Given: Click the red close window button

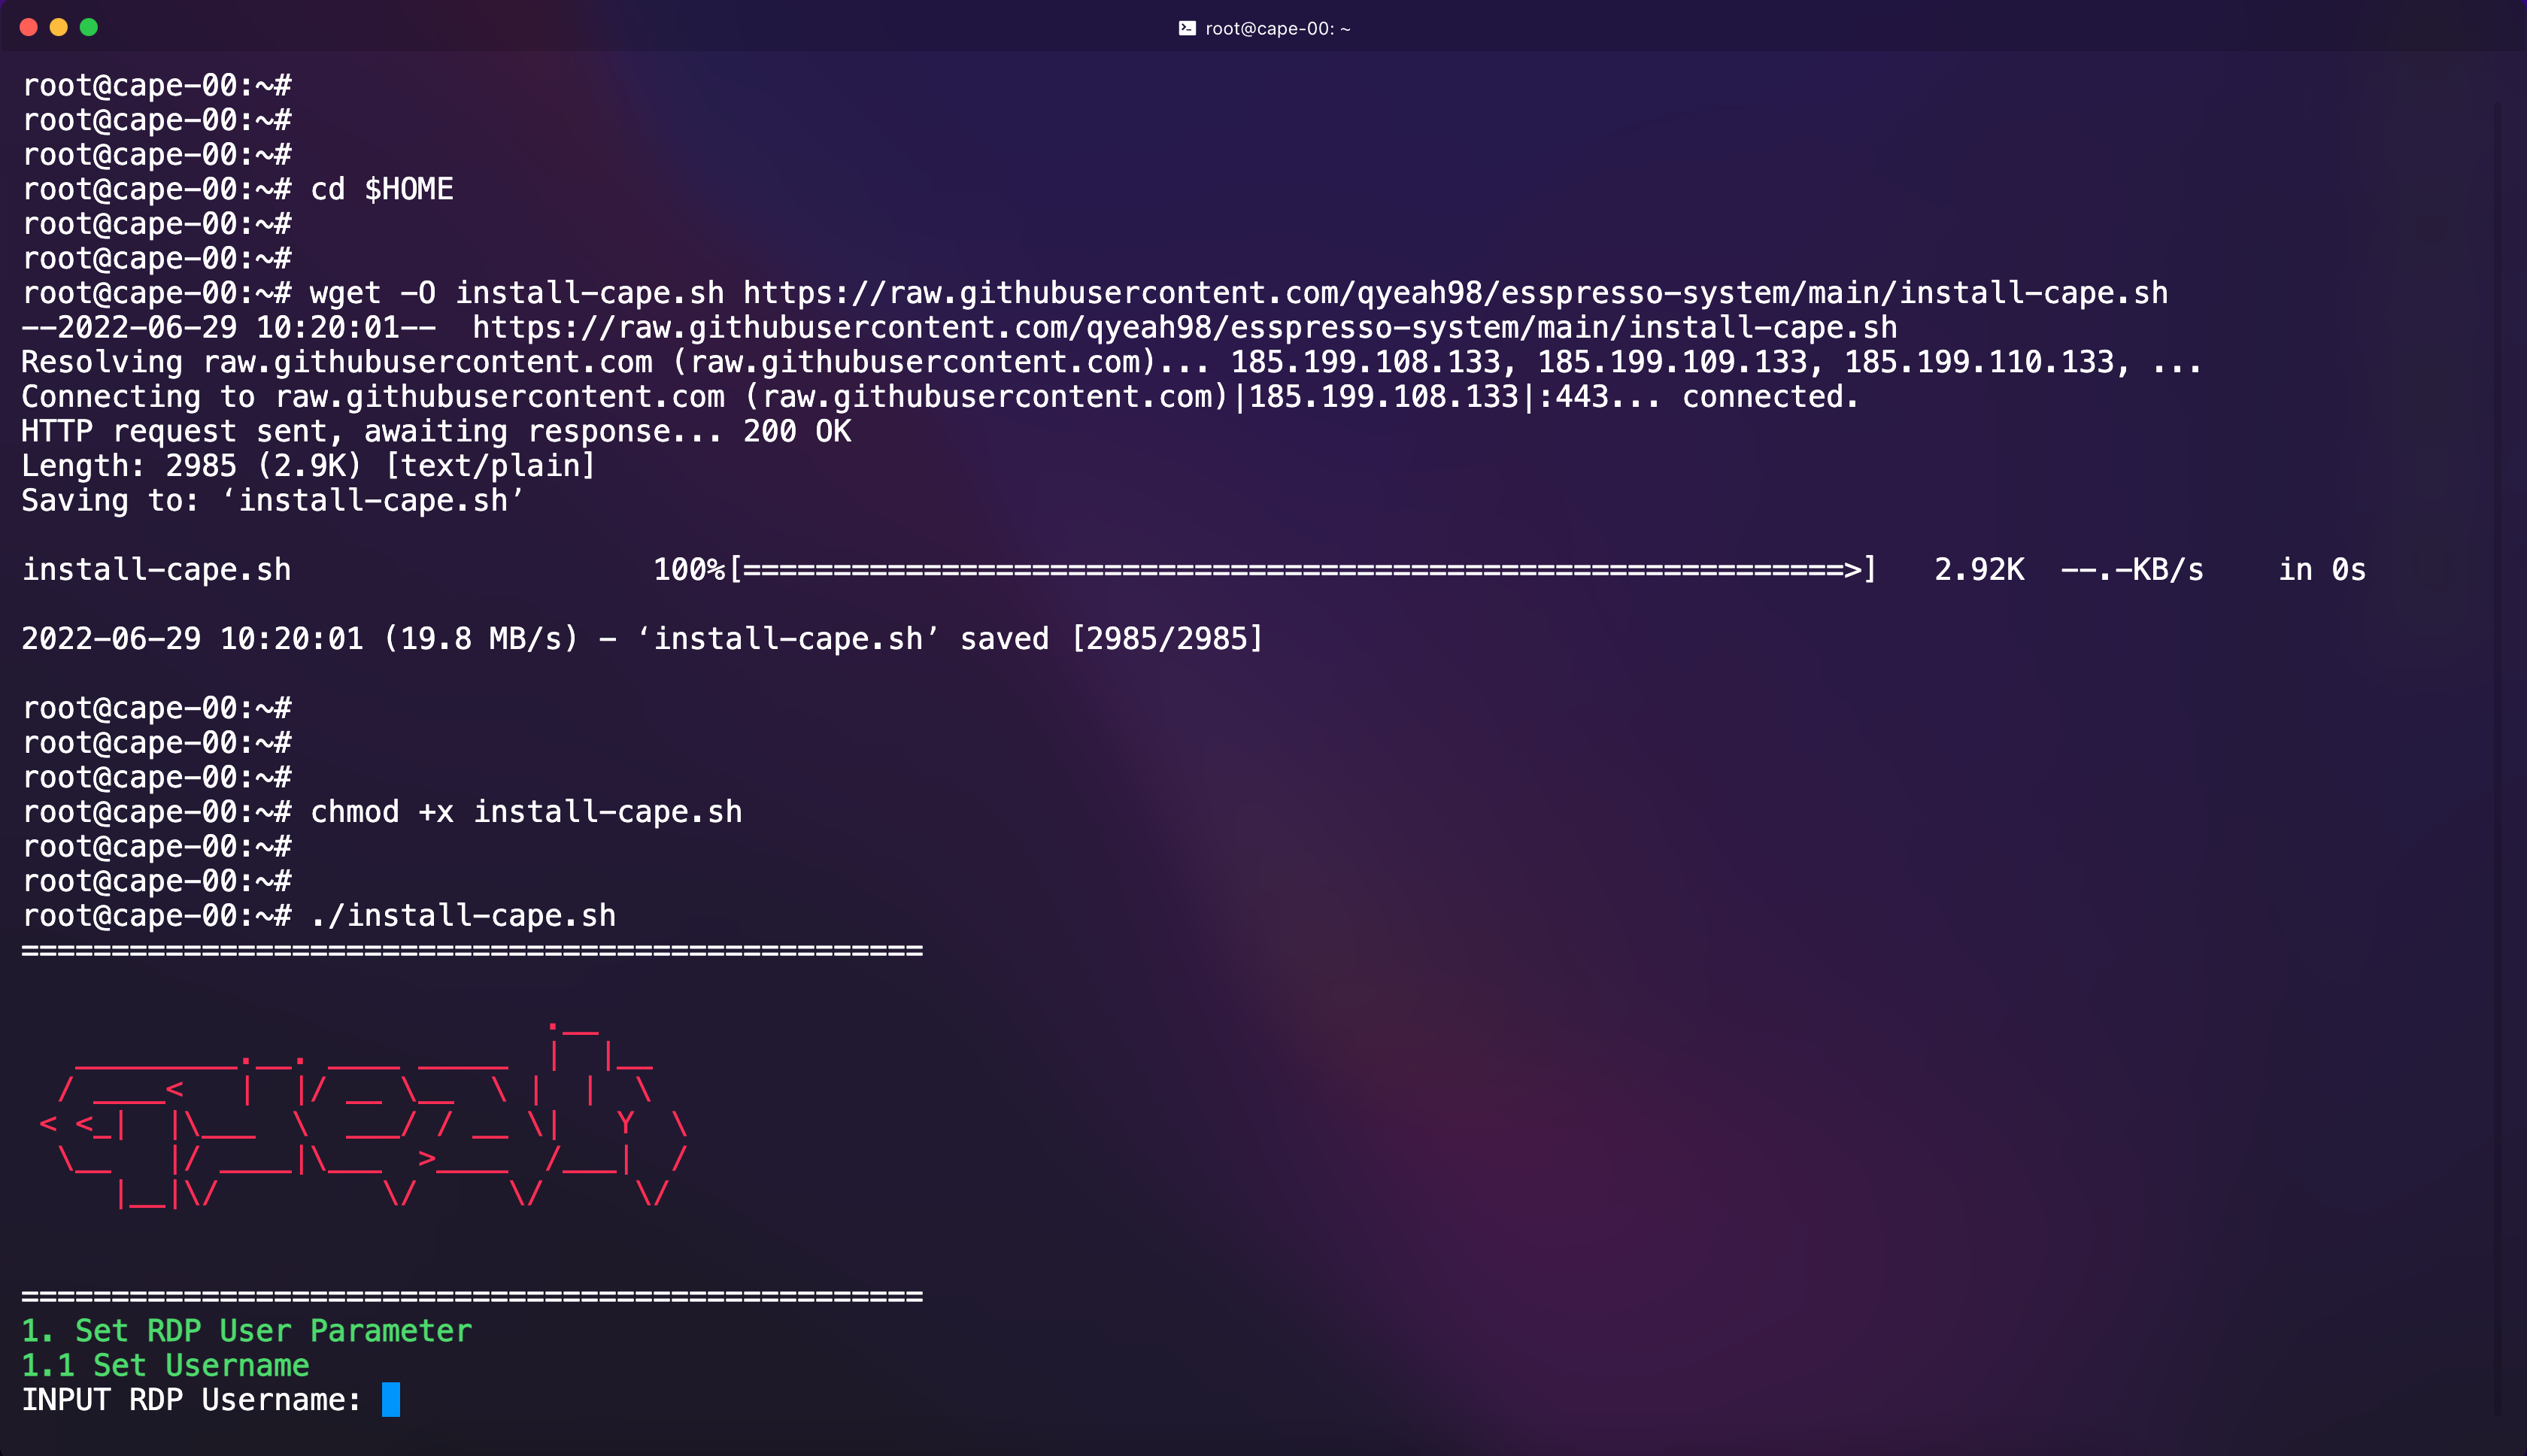Looking at the screenshot, I should pos(28,27).
